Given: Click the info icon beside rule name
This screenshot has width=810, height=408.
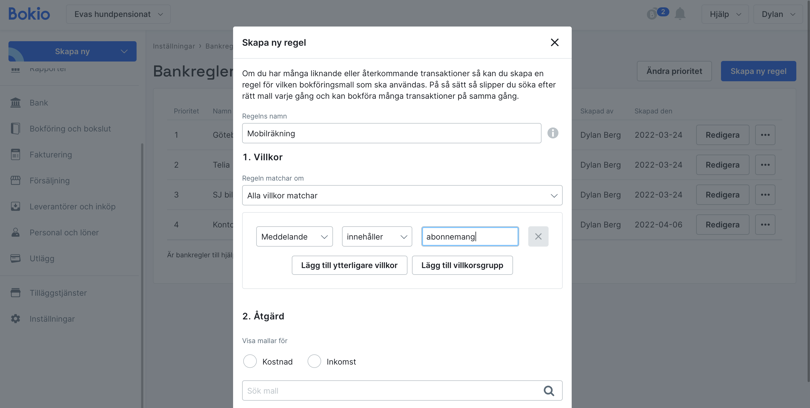Looking at the screenshot, I should pos(553,133).
